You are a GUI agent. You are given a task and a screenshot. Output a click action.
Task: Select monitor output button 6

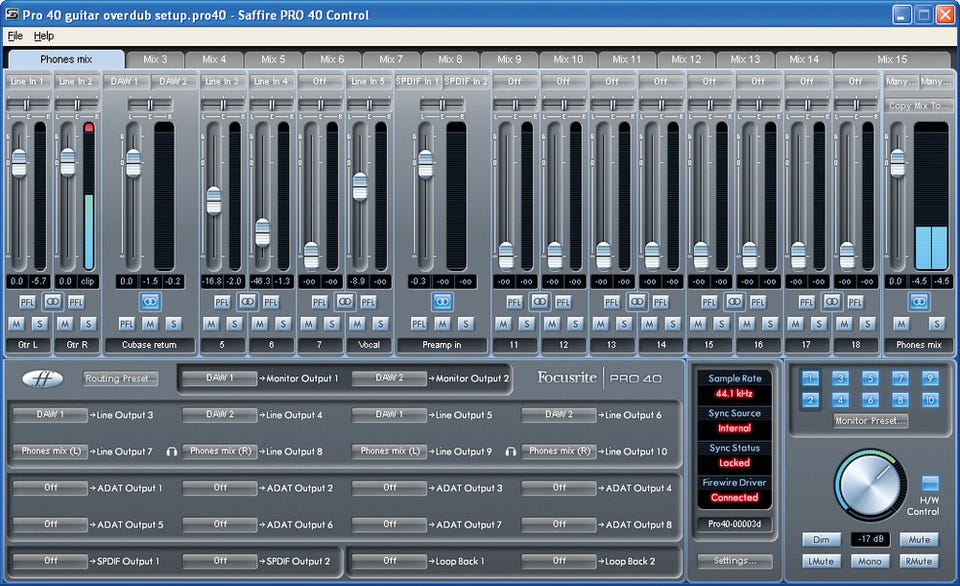[870, 400]
